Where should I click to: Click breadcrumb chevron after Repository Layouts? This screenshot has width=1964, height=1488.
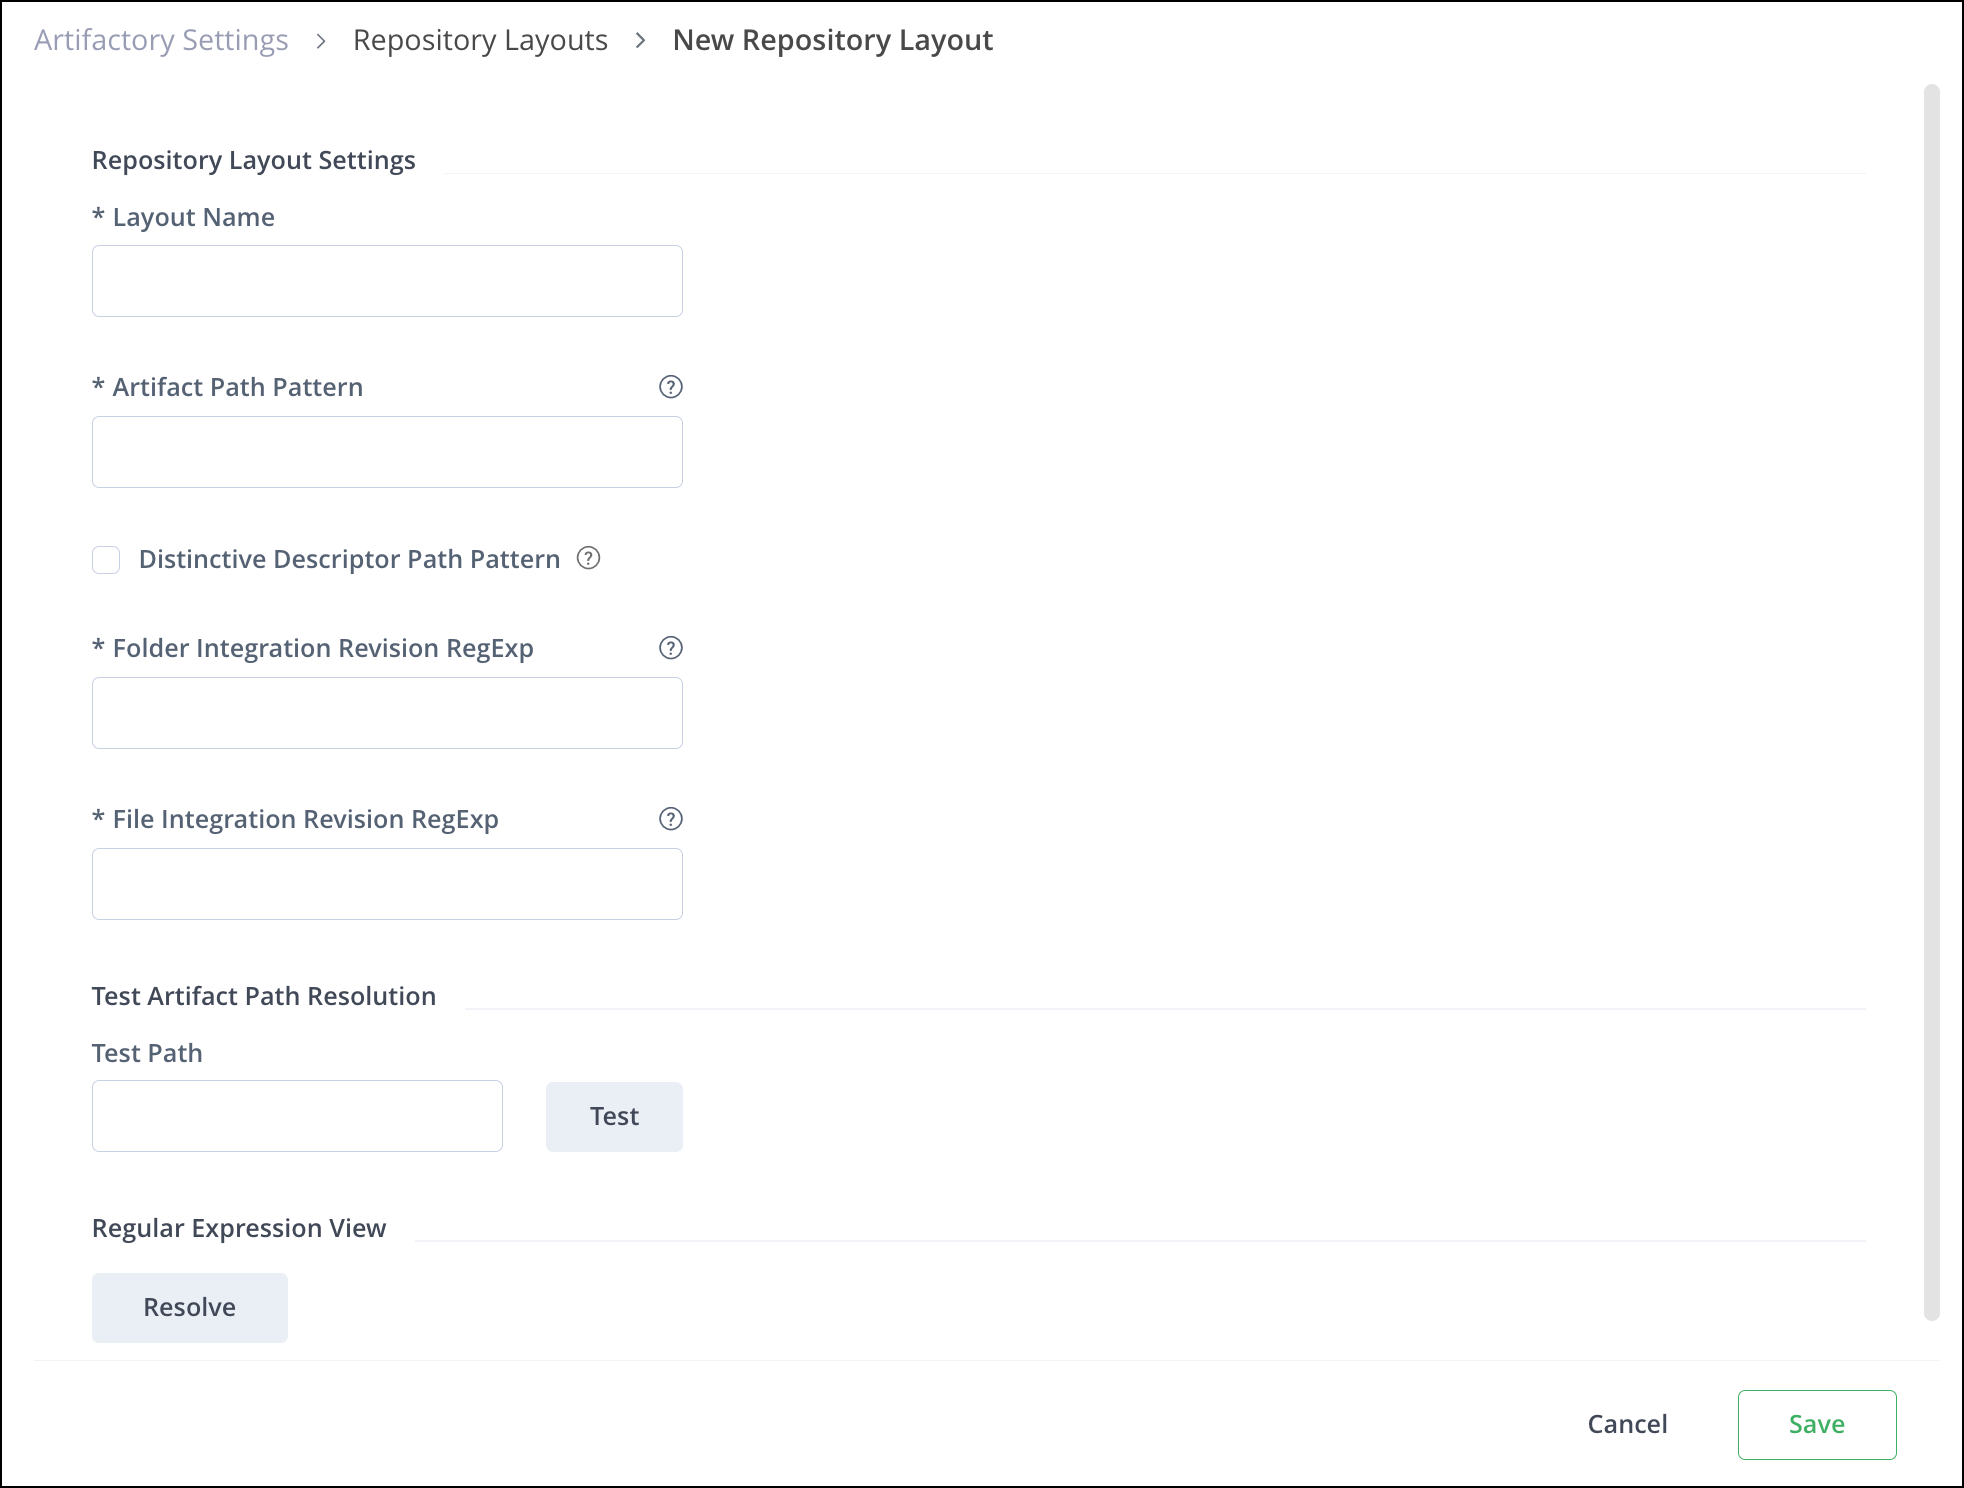point(640,41)
